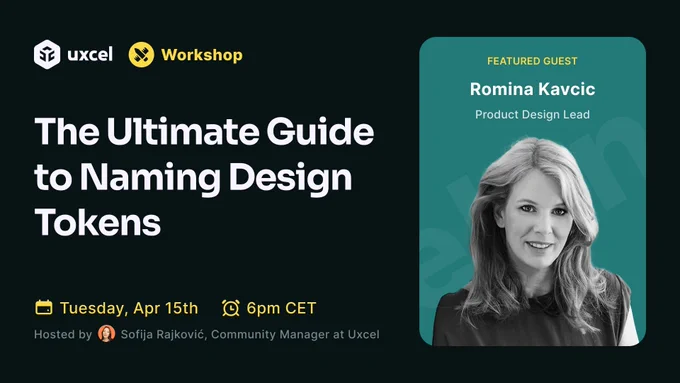Click the date "Tuesday, Apr 15th"

[129, 308]
